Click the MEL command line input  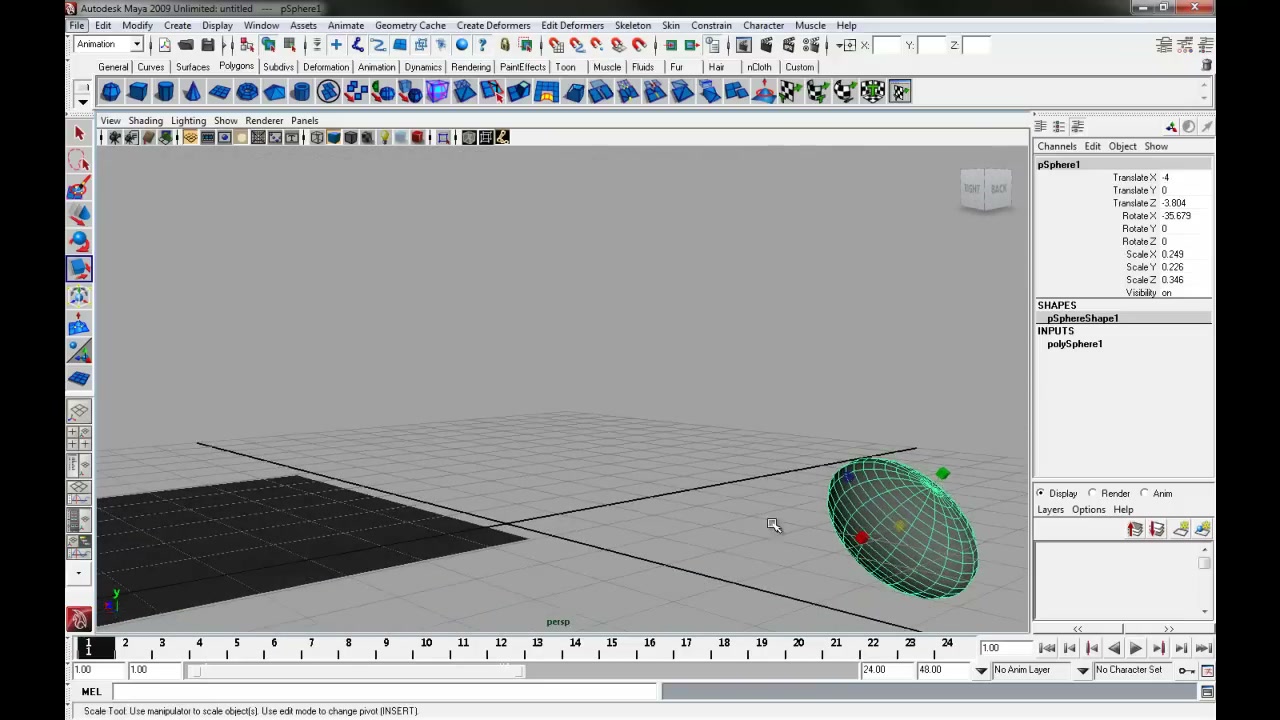[x=385, y=691]
